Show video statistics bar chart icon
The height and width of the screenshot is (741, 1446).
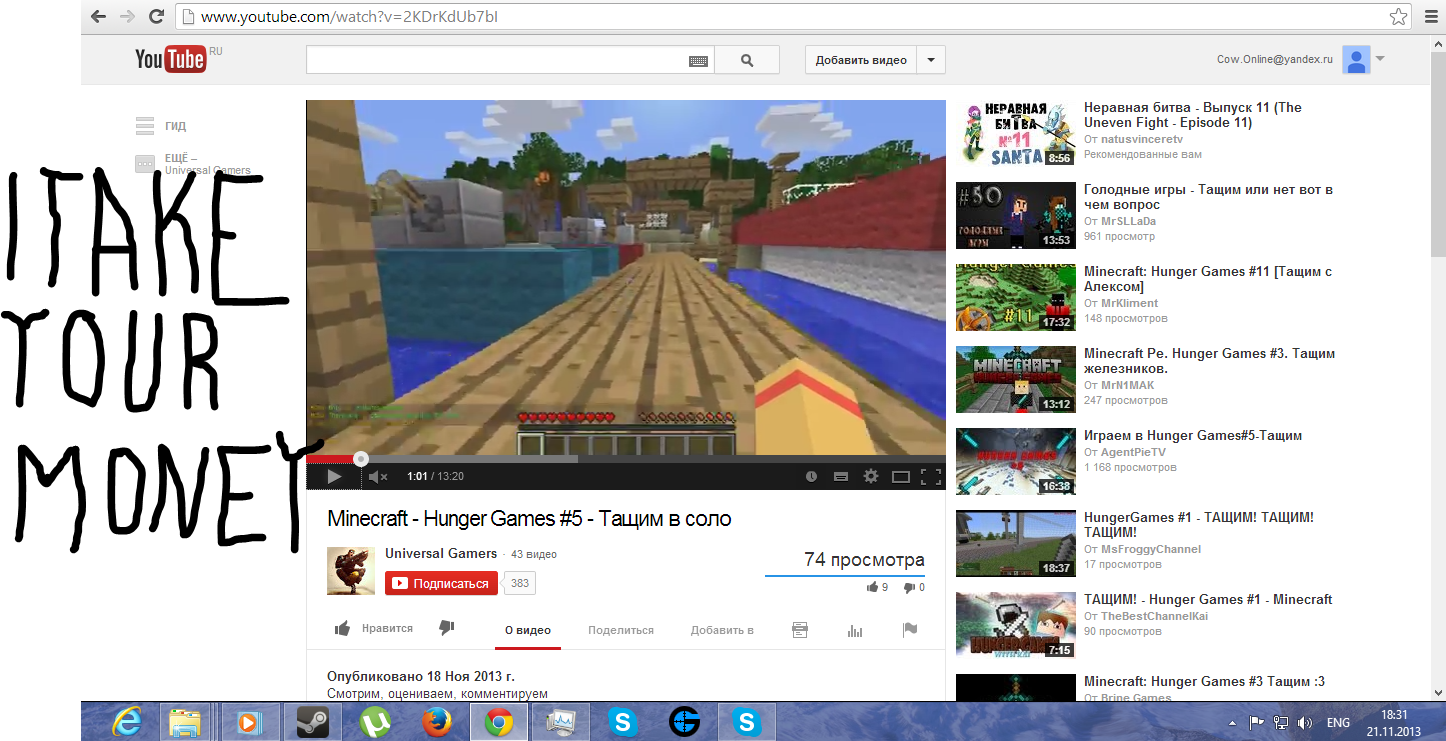(855, 630)
